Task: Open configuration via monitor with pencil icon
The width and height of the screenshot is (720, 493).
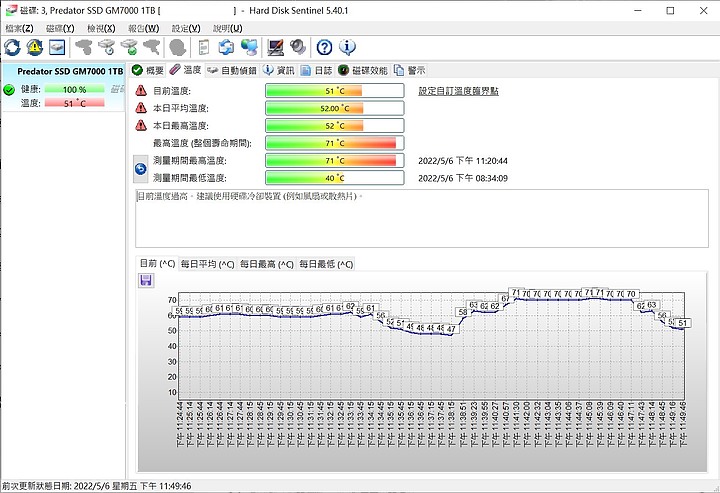Action: click(276, 47)
